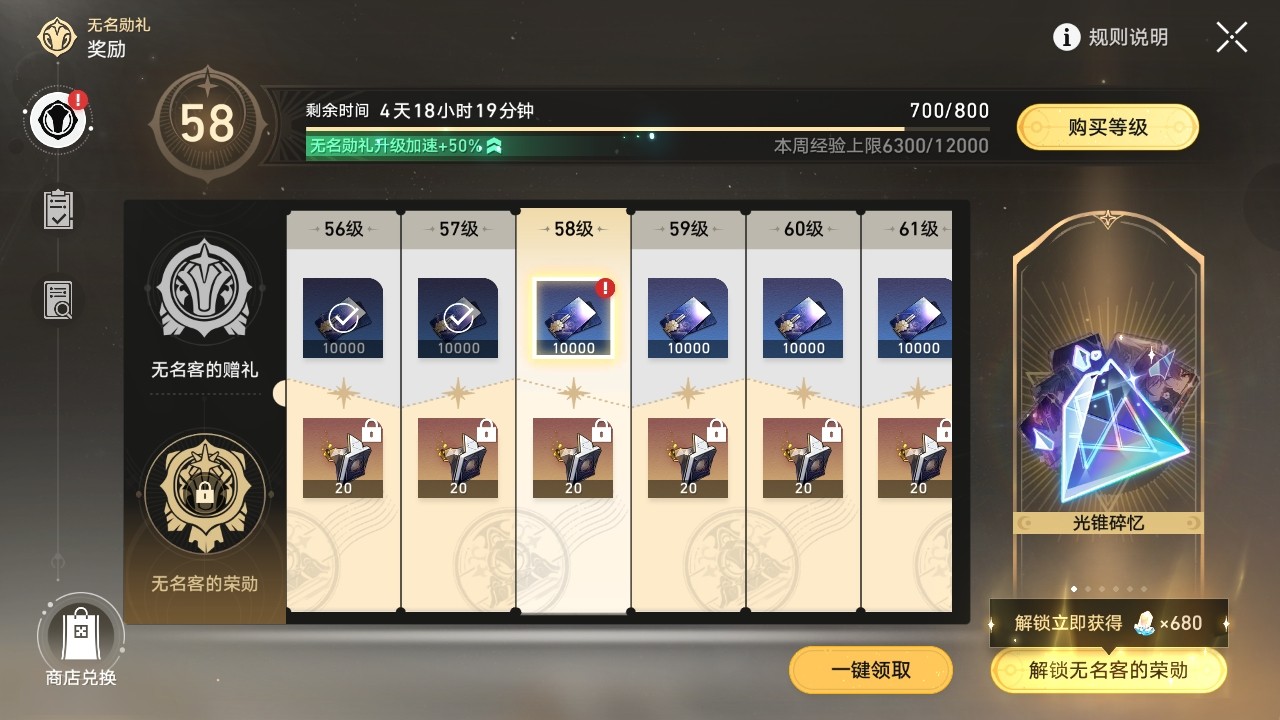Screen dimensions: 1280x720
Task: Select the checked level 57 credit reward
Action: (x=458, y=318)
